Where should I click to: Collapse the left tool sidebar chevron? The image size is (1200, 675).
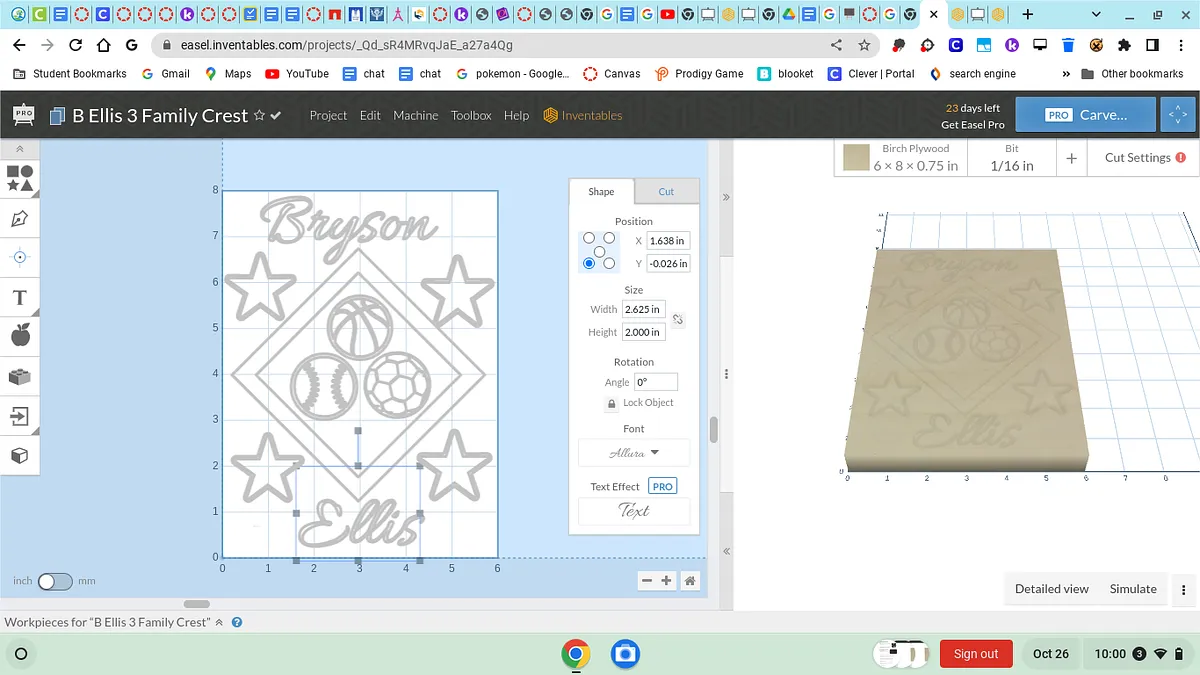pos(20,149)
